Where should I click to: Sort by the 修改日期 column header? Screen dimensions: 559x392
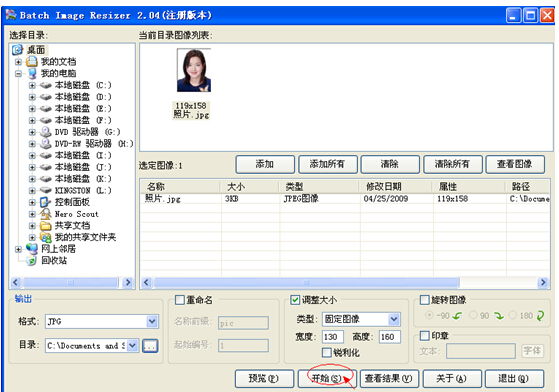point(396,186)
